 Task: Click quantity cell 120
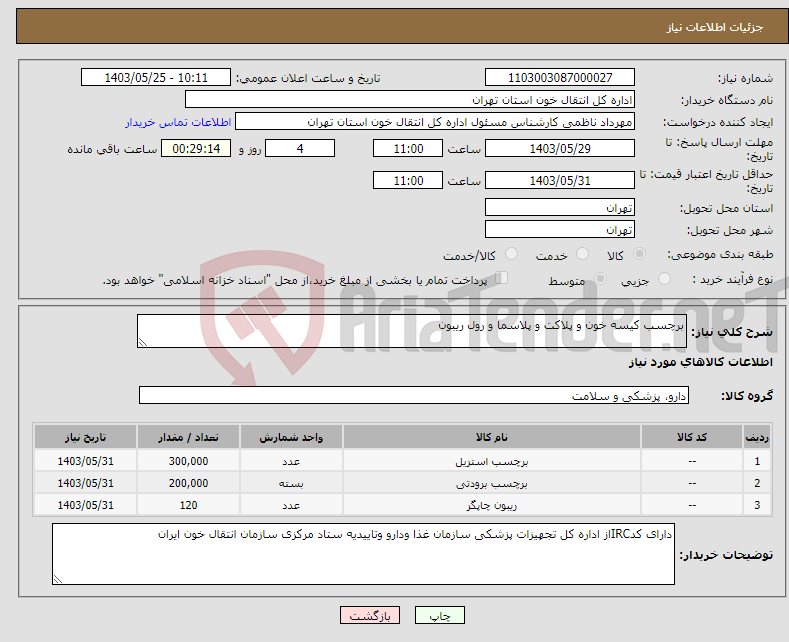click(x=188, y=505)
